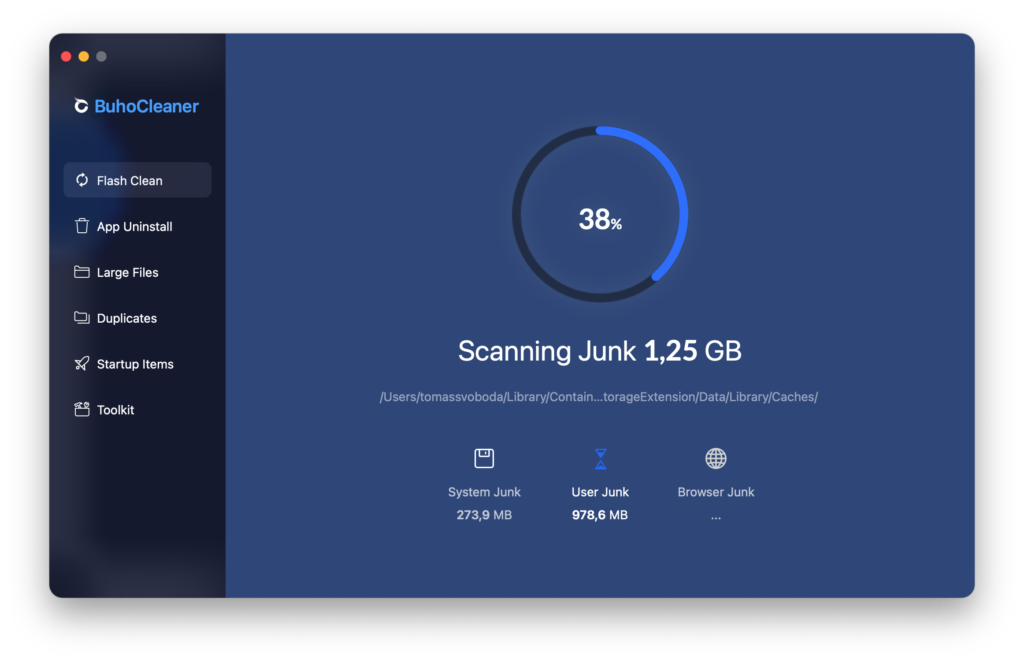The image size is (1024, 663).
Task: Click the Large Files folder icon
Action: pos(82,272)
